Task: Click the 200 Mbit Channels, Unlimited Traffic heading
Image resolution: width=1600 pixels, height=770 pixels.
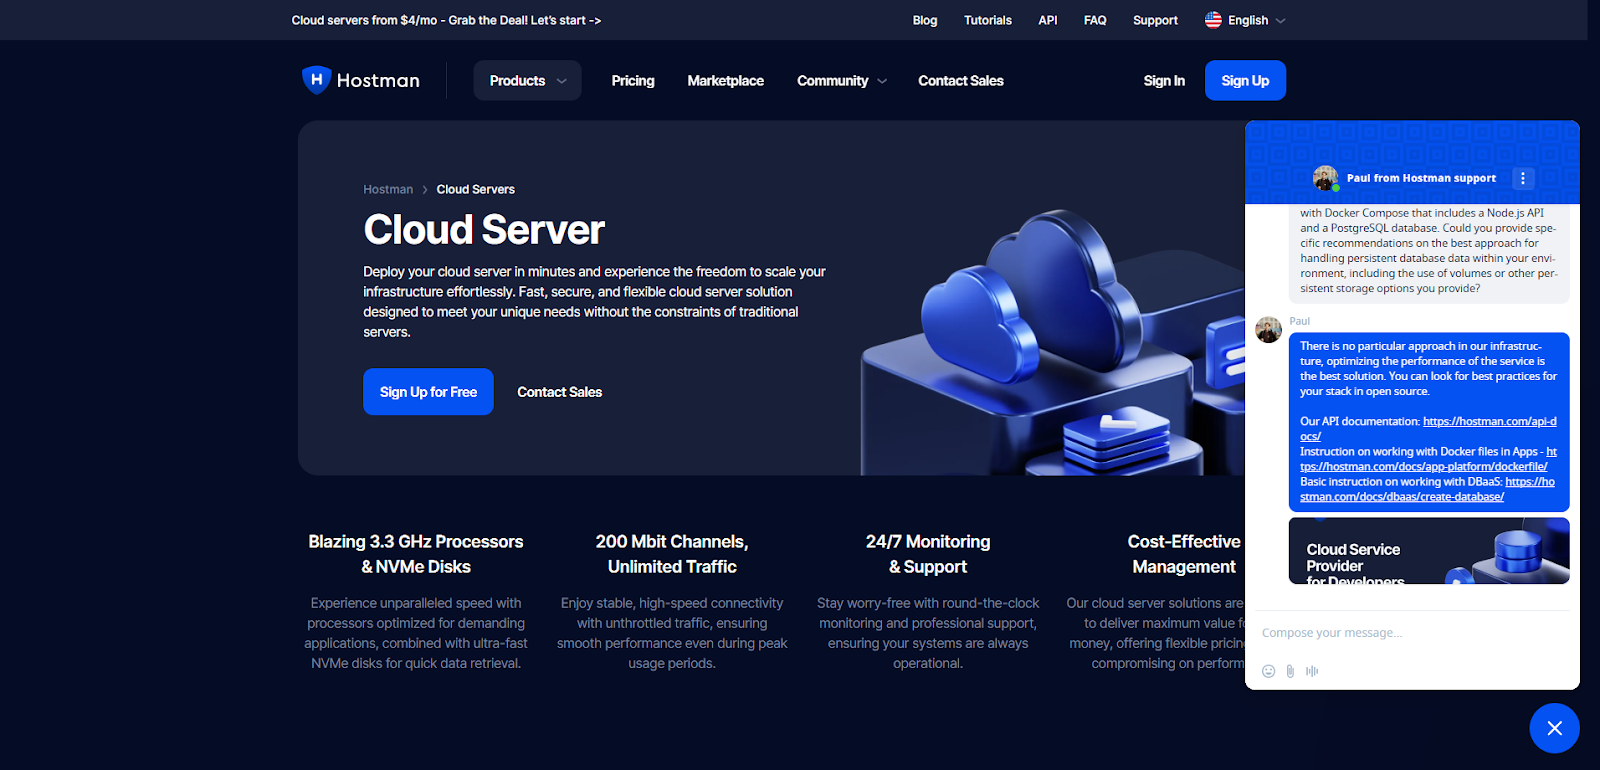Action: tap(672, 554)
